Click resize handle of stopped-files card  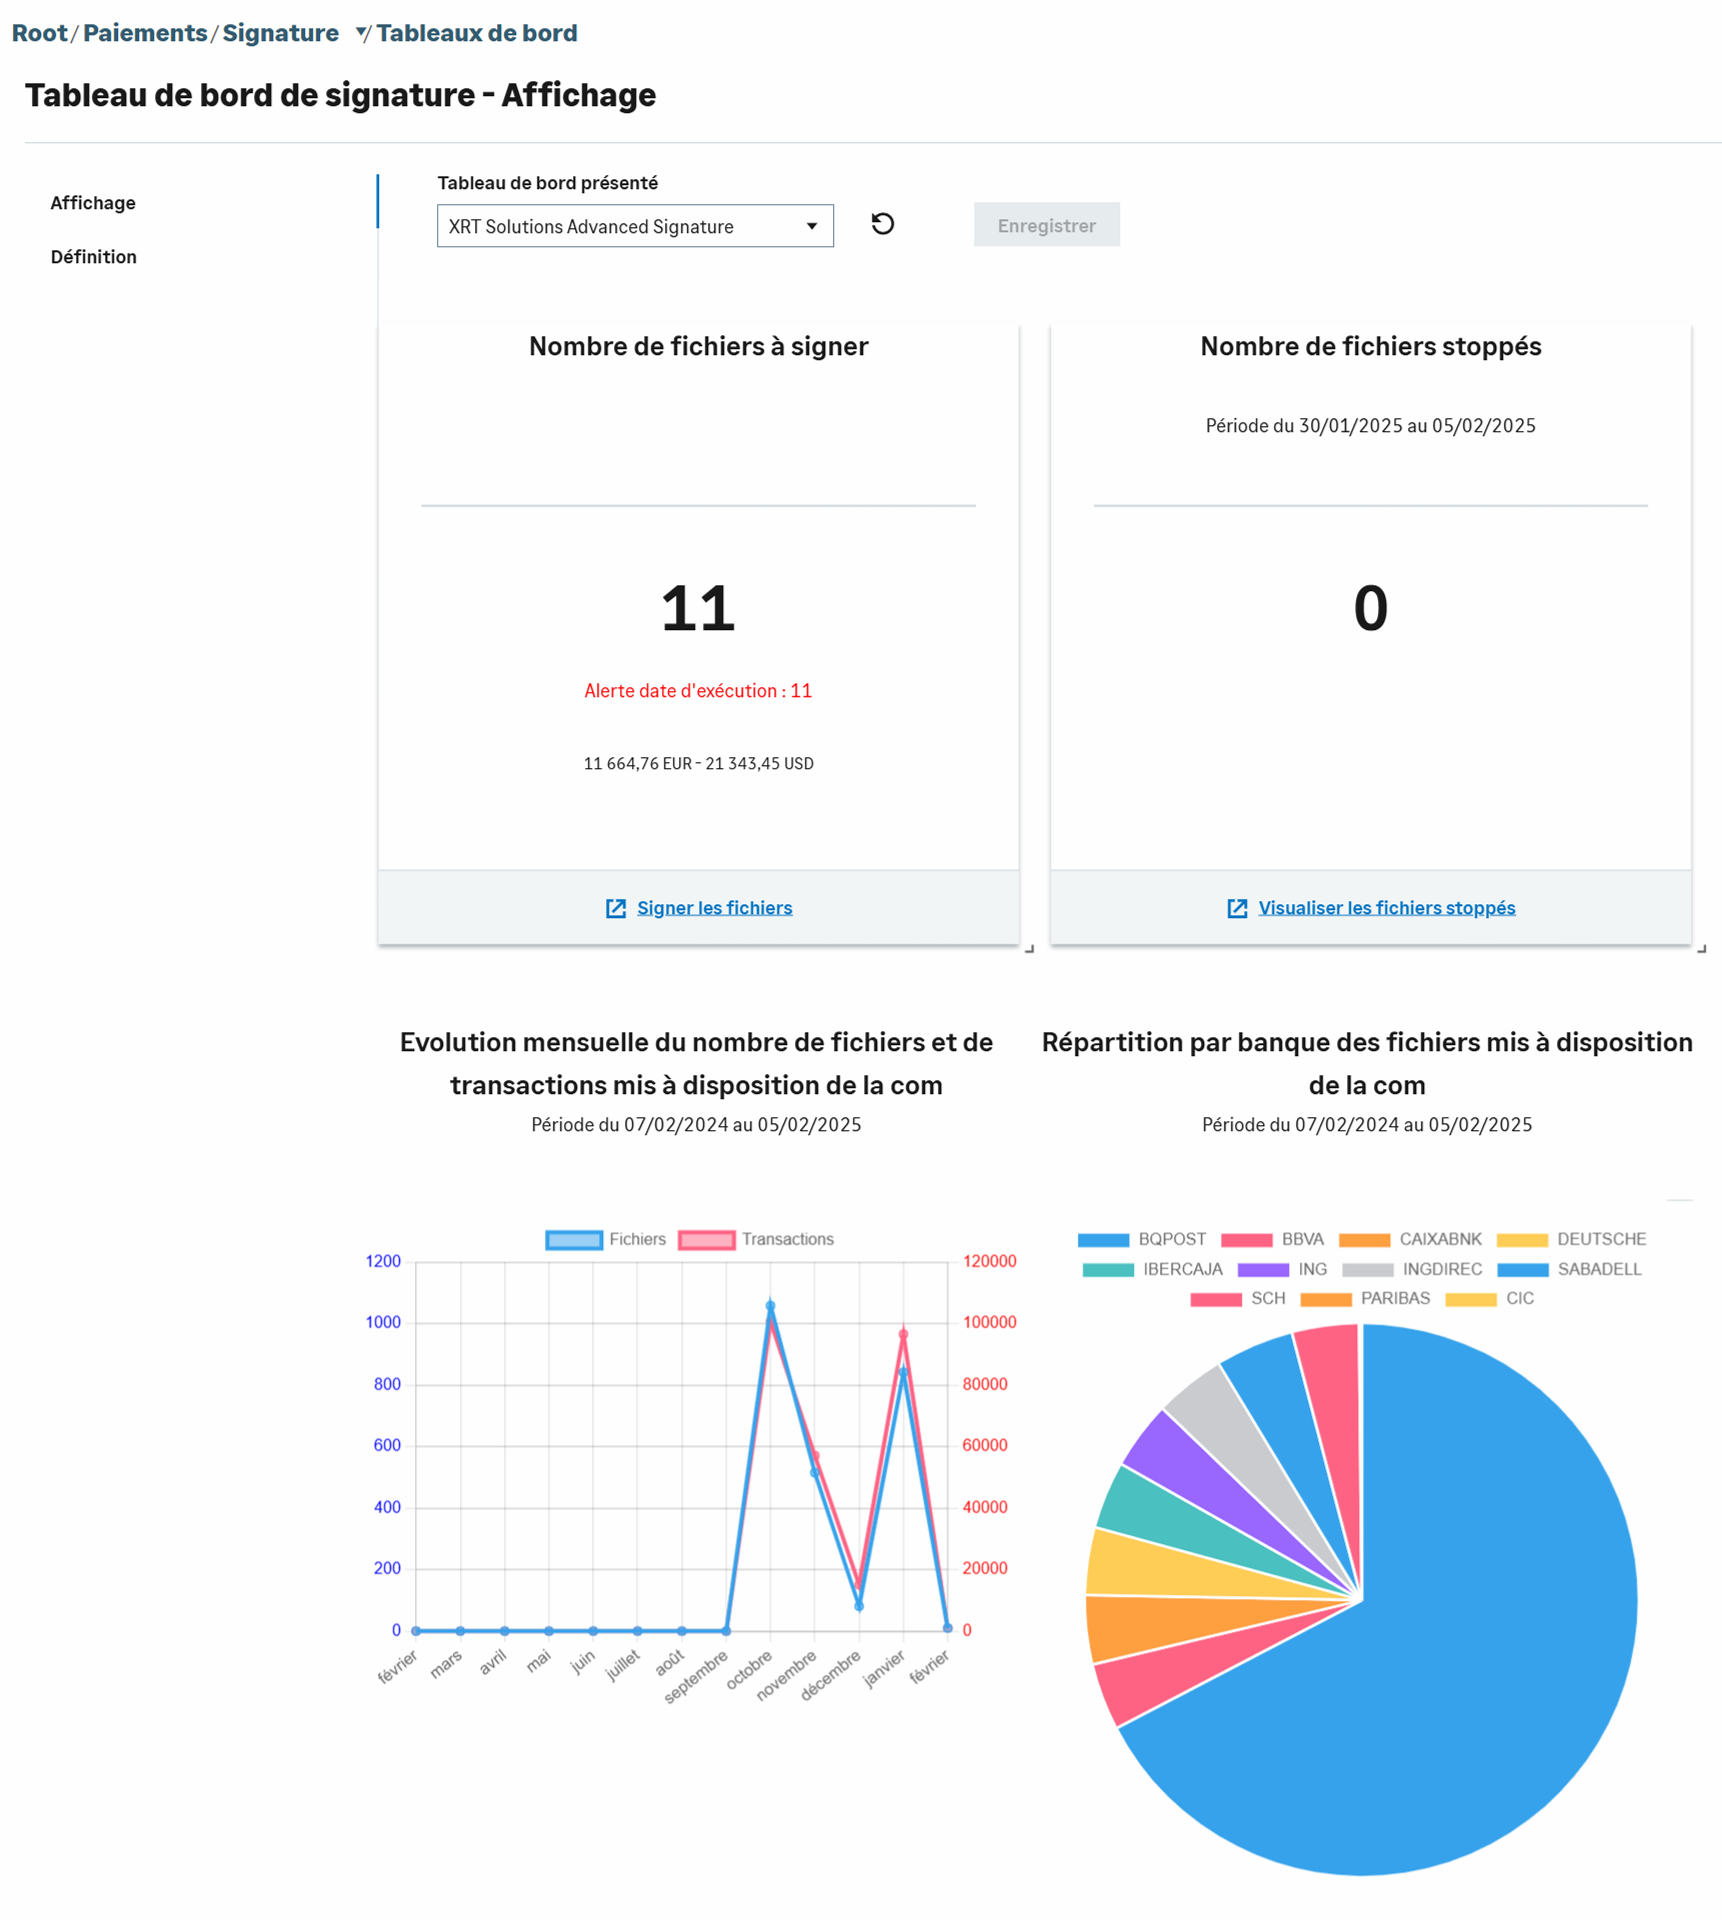coord(1701,948)
